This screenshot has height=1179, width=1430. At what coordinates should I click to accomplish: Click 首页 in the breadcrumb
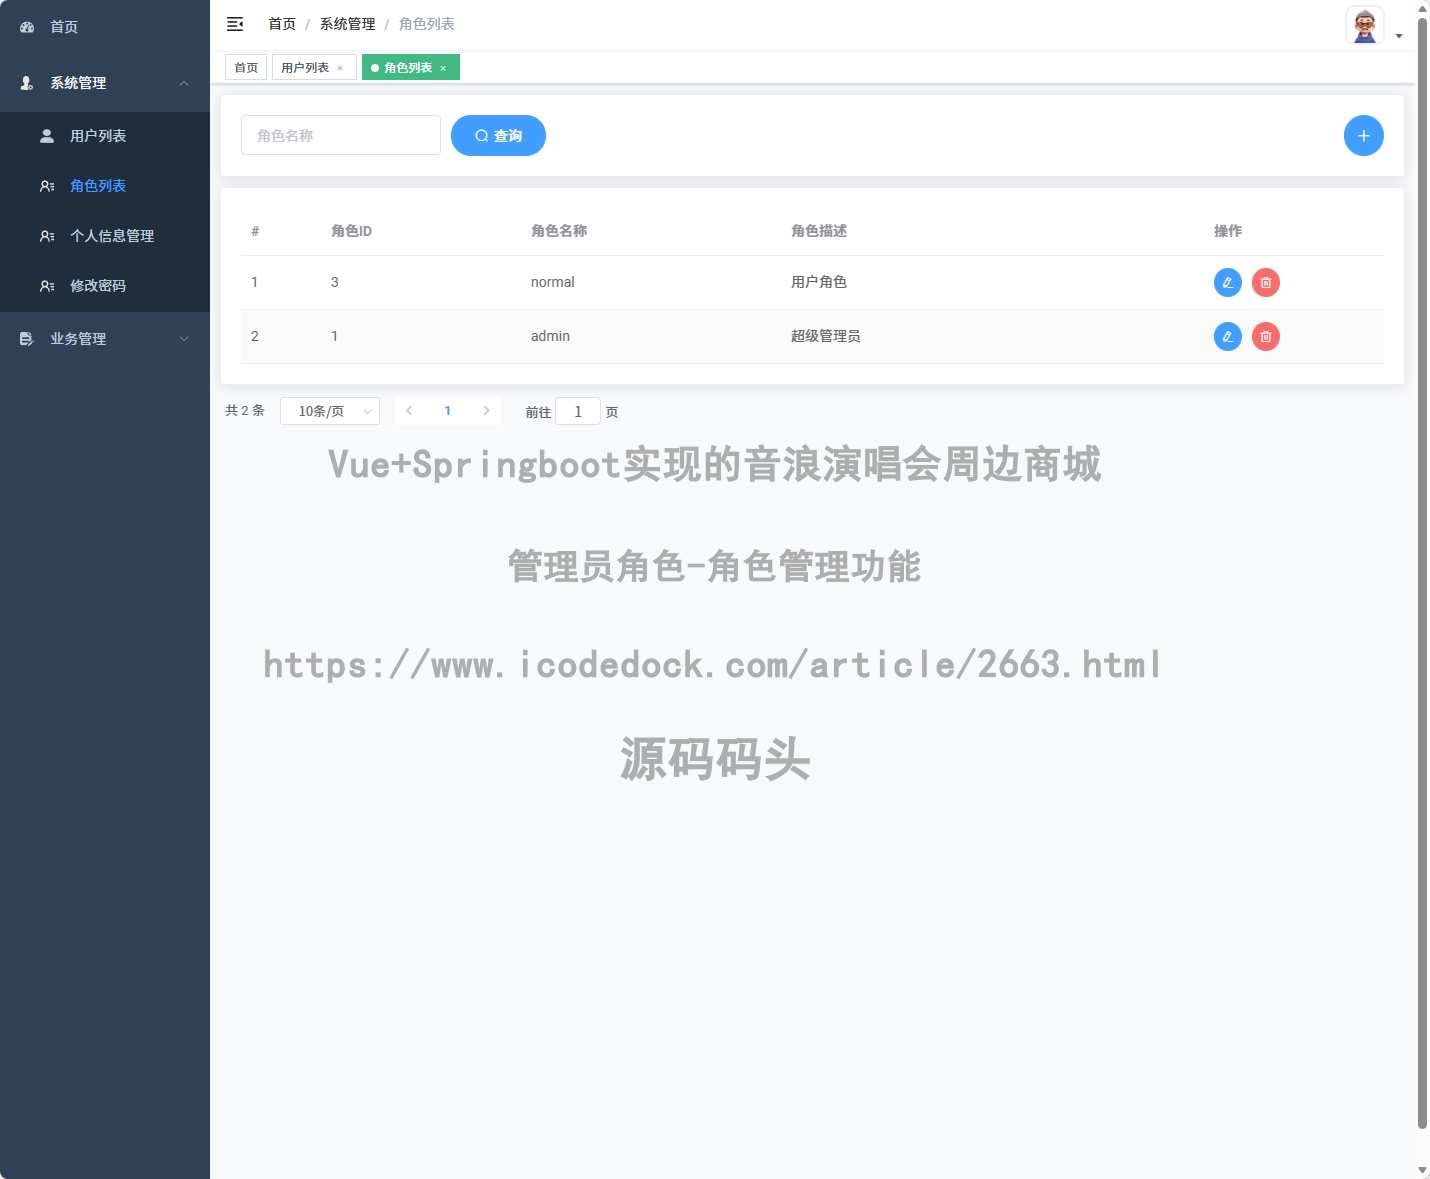(282, 24)
